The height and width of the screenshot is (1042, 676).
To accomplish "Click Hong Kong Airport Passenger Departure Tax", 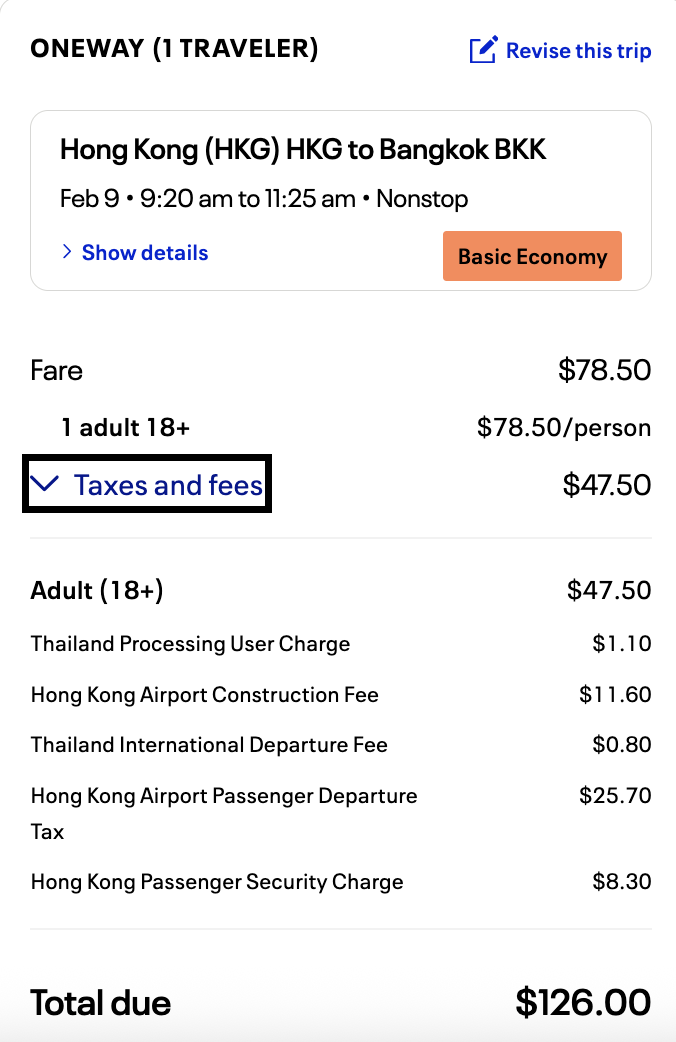I will (x=224, y=797).
